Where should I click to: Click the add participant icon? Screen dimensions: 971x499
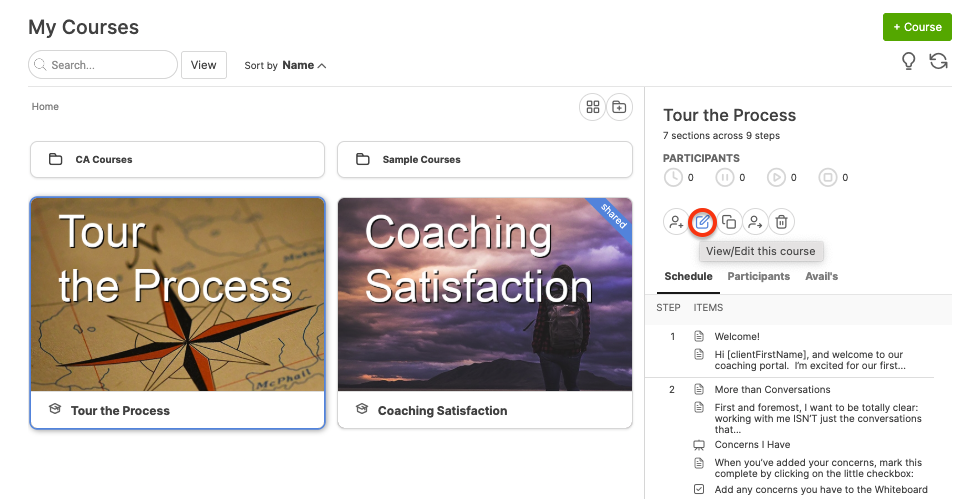676,222
